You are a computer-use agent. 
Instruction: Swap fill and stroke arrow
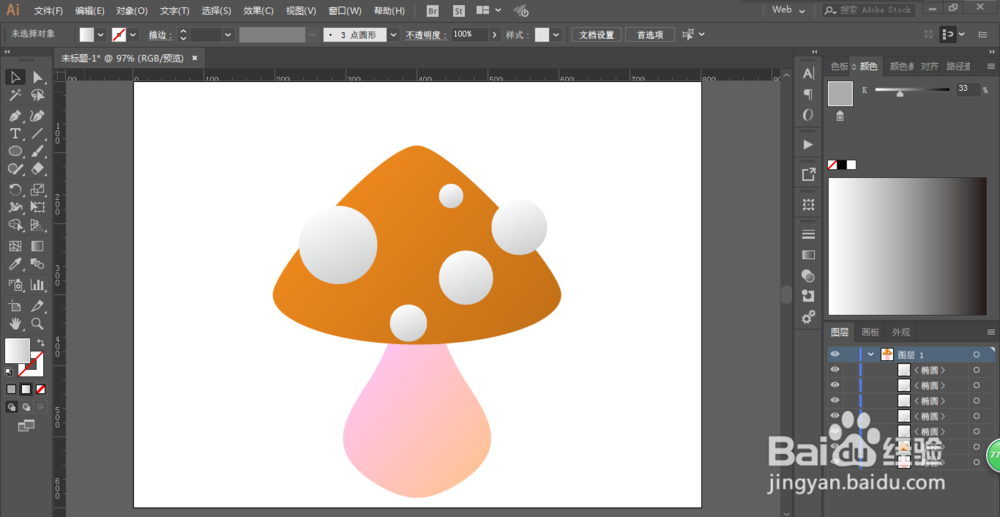click(41, 343)
